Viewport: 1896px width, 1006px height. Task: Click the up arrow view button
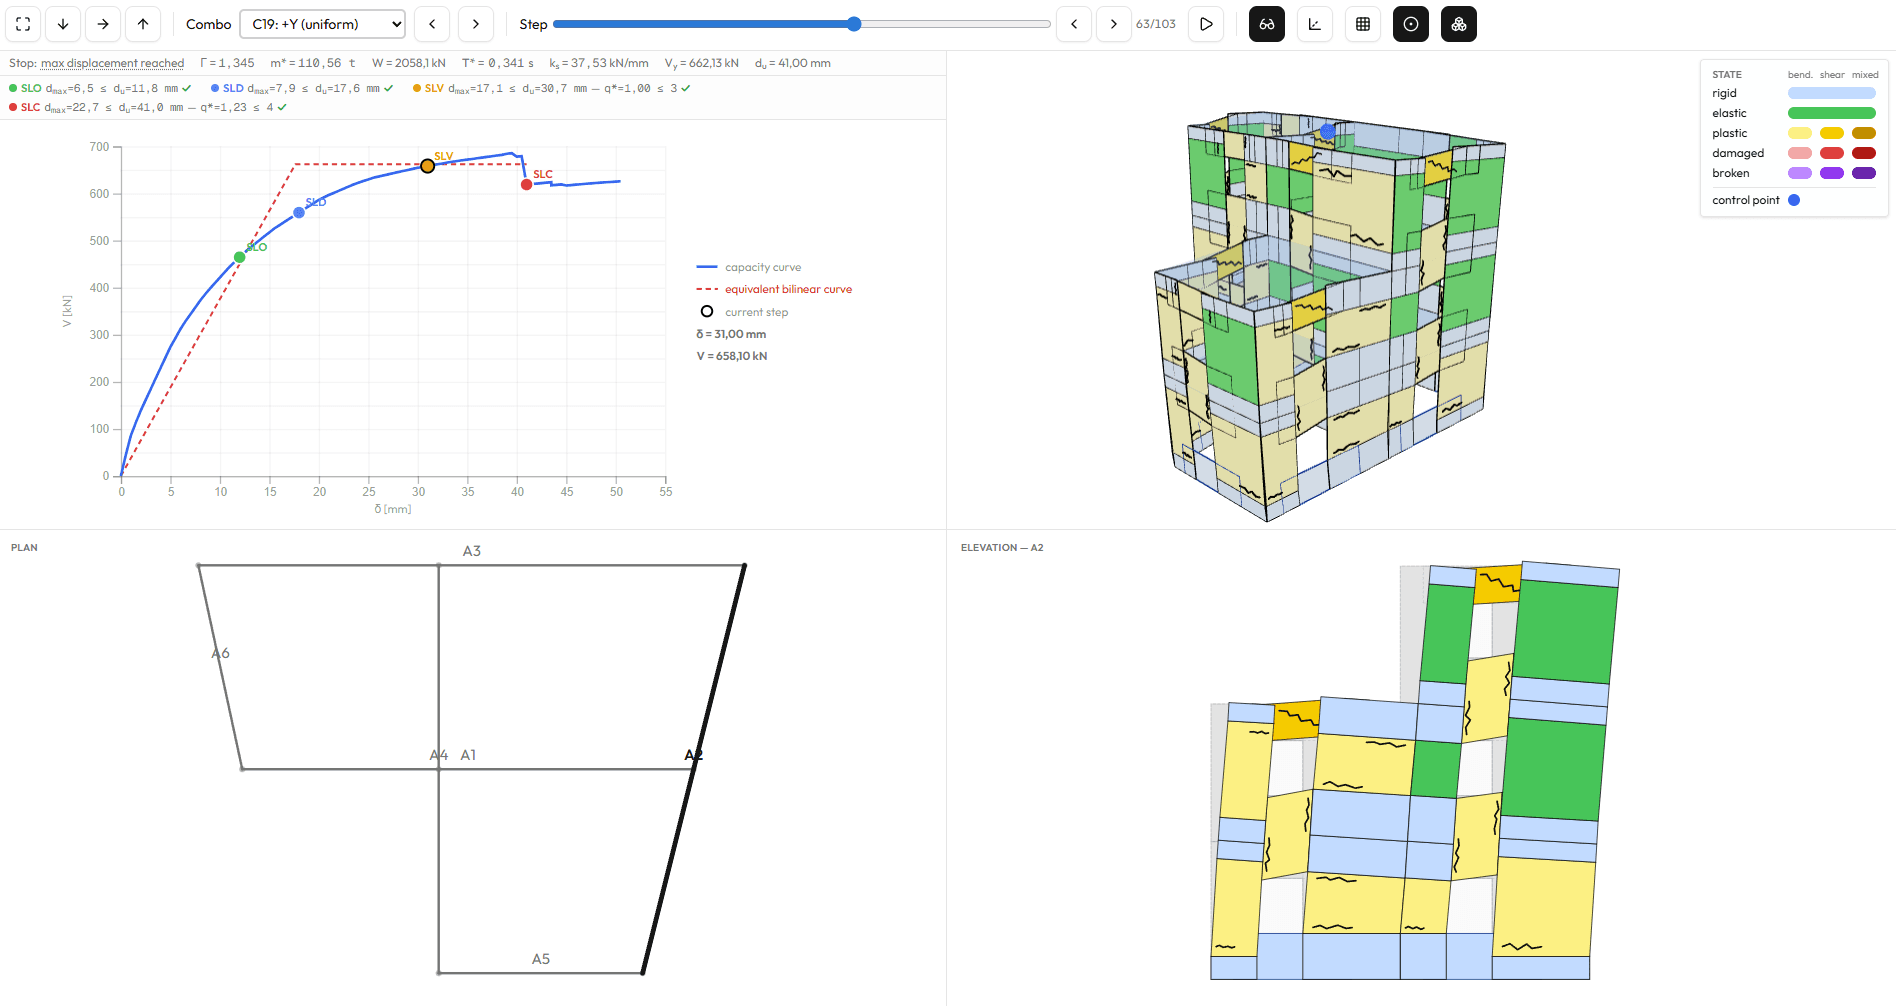pos(143,24)
